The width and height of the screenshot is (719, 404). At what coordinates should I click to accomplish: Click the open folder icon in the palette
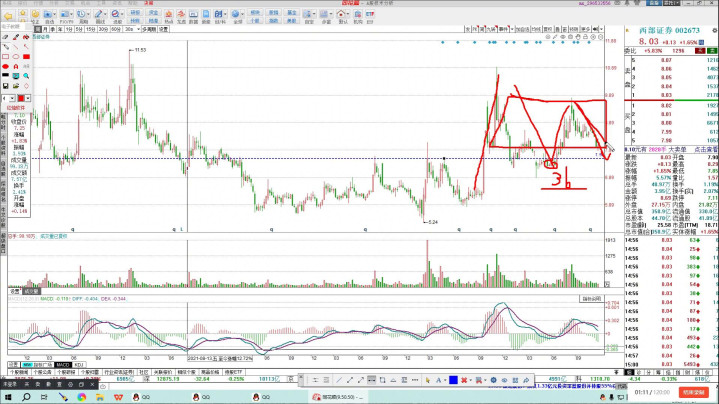coord(16,86)
